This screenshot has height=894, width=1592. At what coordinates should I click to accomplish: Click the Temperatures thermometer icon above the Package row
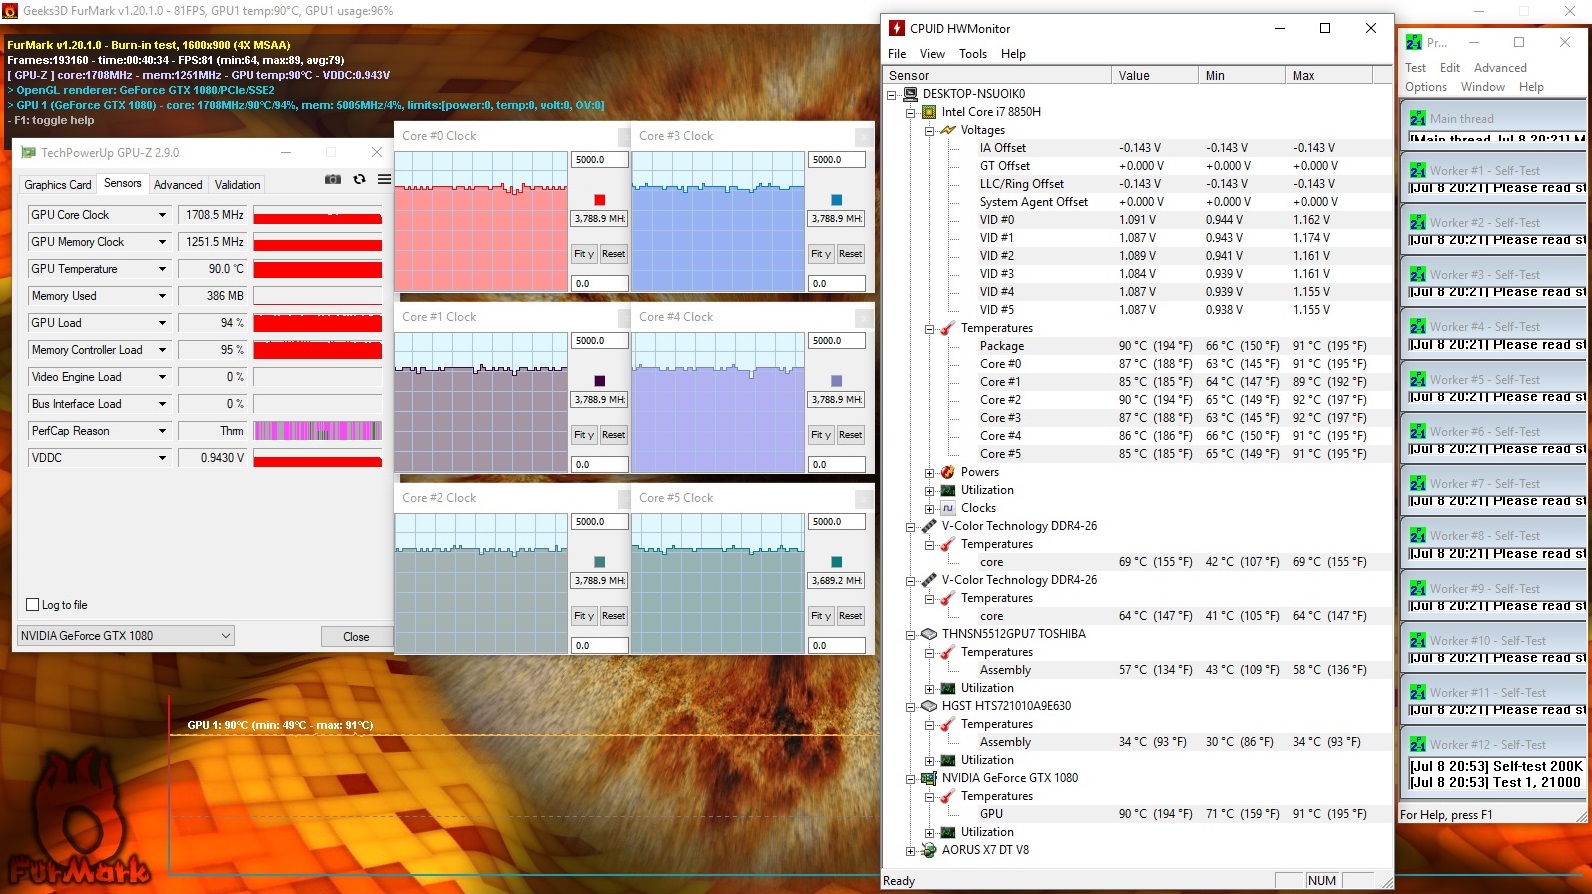948,328
